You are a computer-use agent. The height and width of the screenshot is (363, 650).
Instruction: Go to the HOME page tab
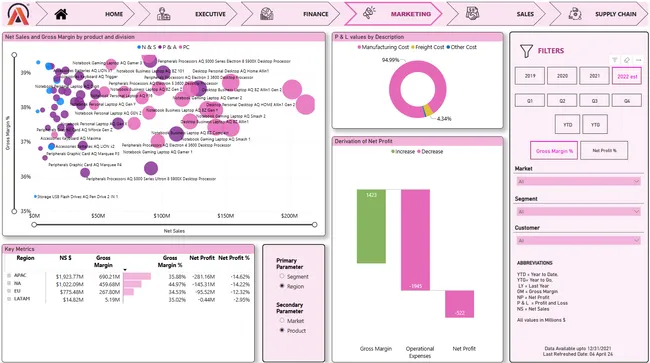85,14
